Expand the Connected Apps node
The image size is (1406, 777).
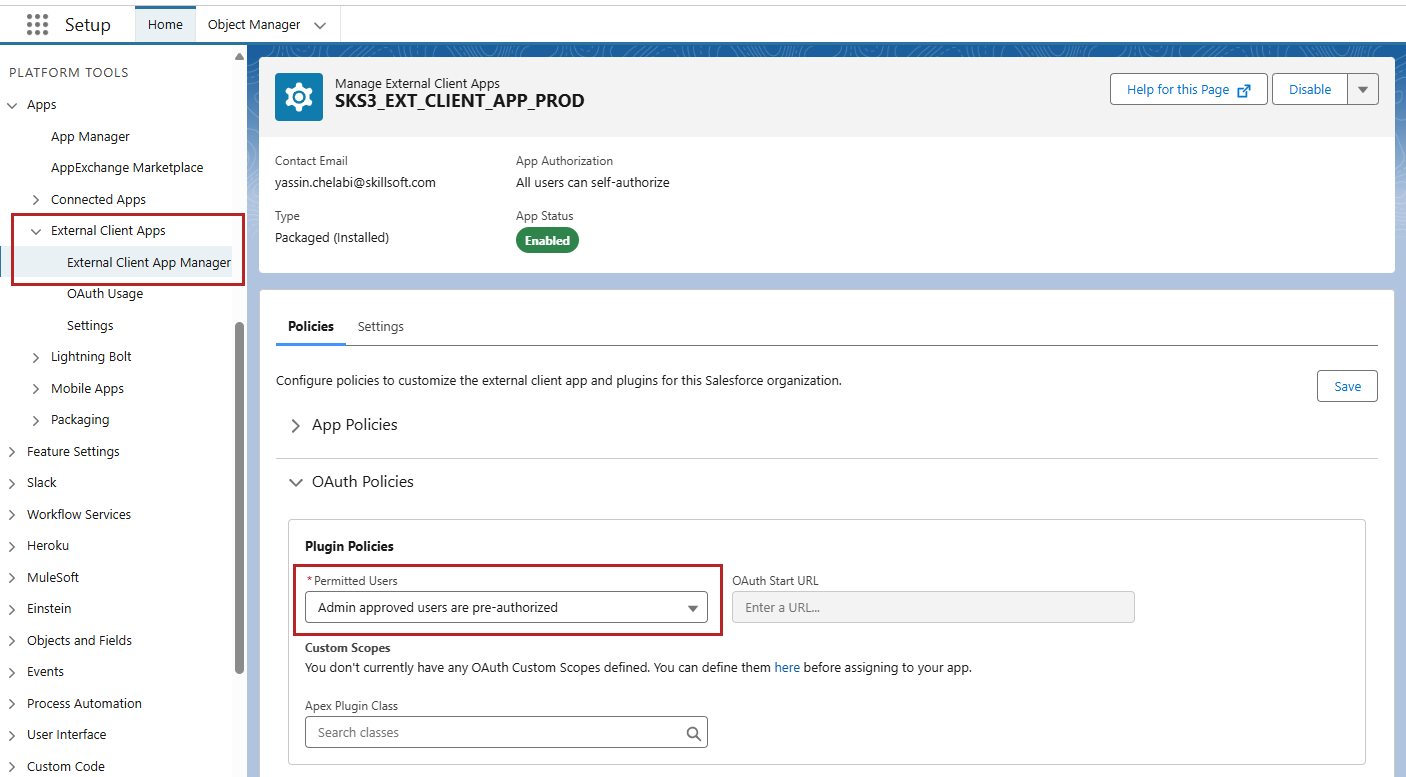tap(36, 200)
